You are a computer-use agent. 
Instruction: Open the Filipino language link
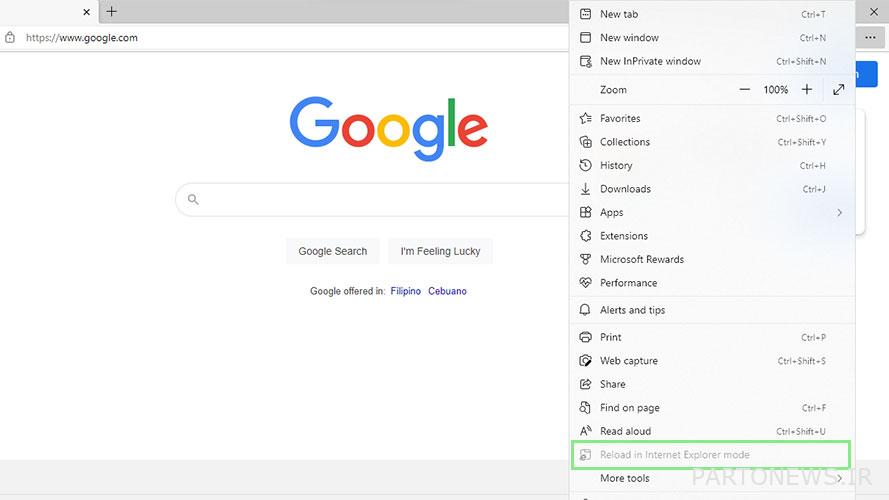(406, 291)
